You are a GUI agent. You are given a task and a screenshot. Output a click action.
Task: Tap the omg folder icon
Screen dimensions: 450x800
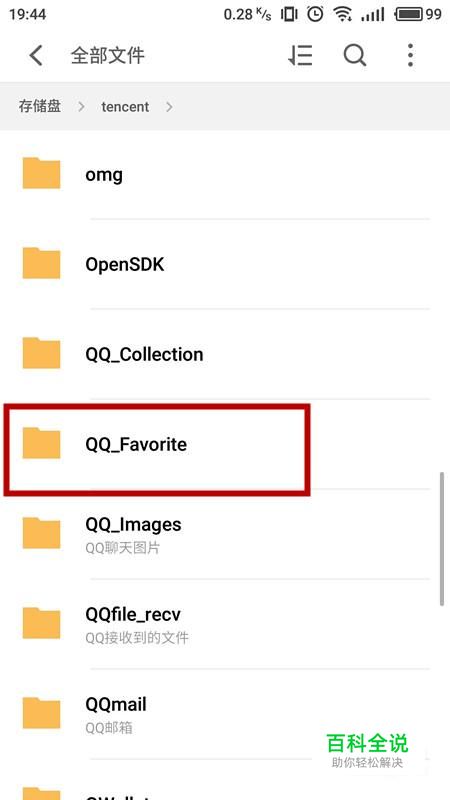41,173
